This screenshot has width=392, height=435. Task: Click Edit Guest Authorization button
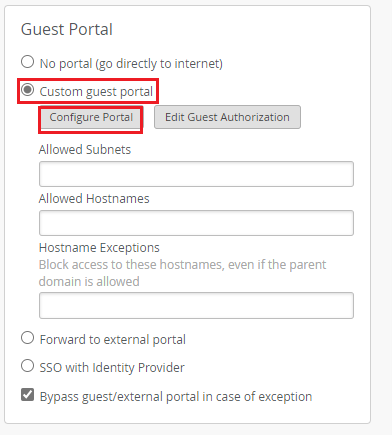click(x=227, y=117)
